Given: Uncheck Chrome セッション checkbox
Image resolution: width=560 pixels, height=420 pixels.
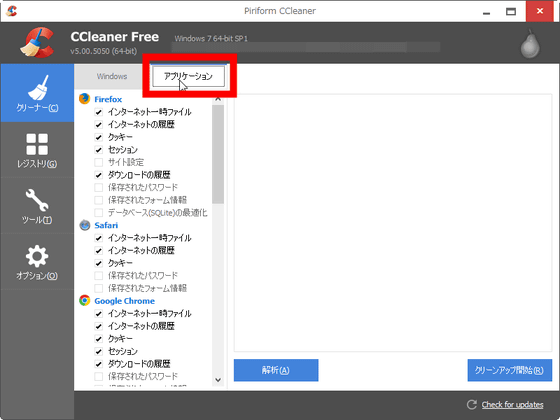Looking at the screenshot, I should (99, 351).
